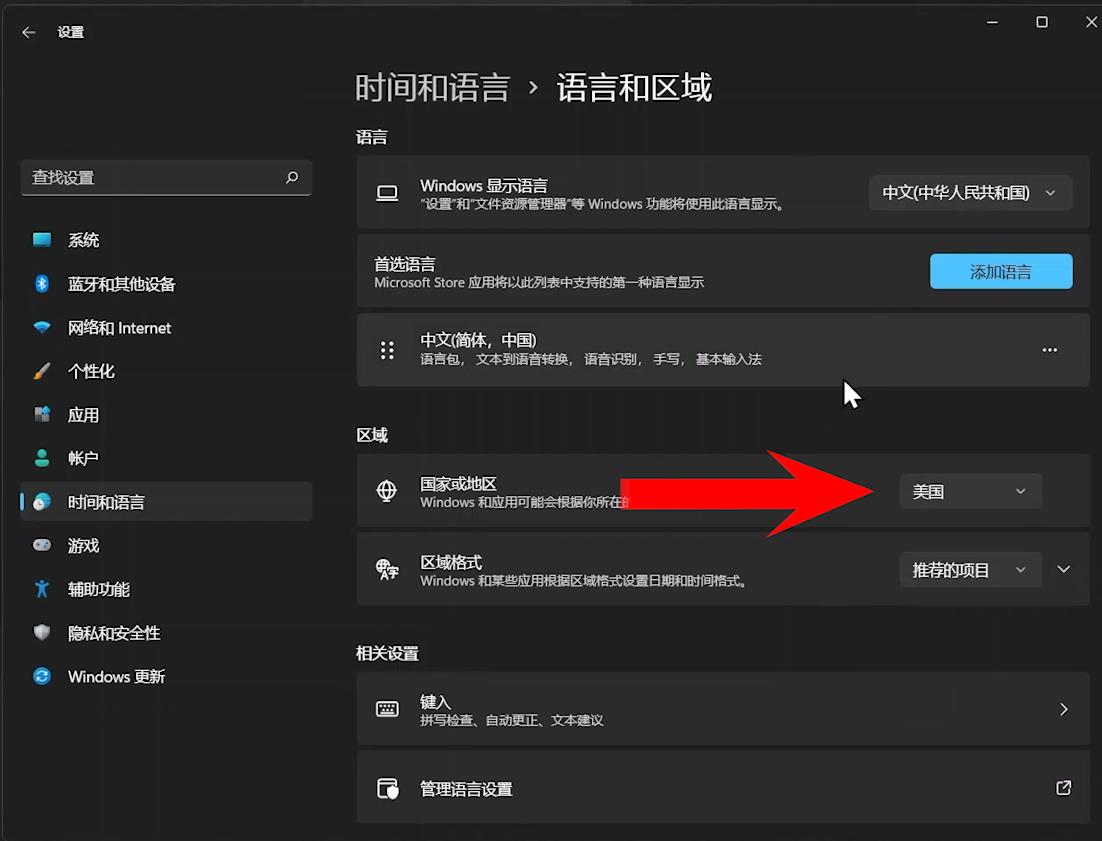Select 系统 in the settings sidebar
Viewport: 1102px width, 841px height.
[83, 240]
